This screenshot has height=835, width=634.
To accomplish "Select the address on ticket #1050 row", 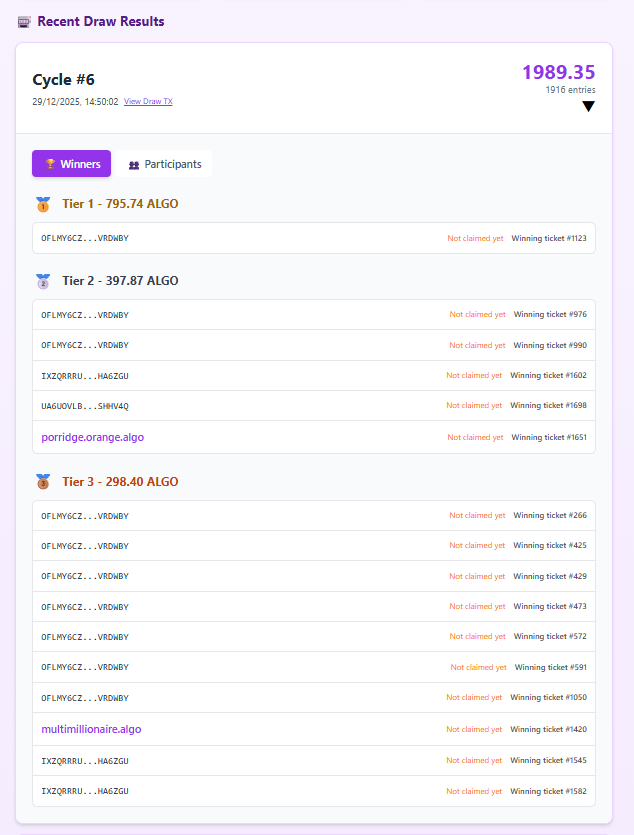I will pyautogui.click(x=85, y=698).
